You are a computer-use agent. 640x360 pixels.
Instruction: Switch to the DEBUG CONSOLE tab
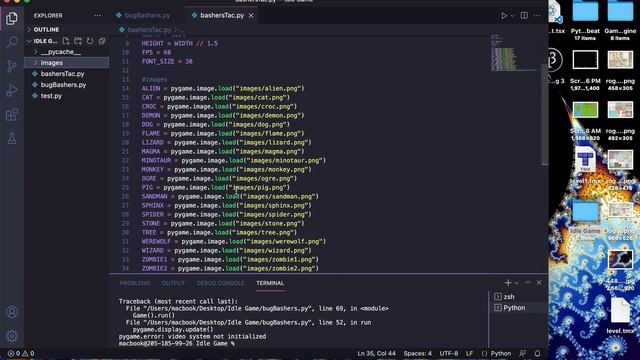tap(220, 283)
